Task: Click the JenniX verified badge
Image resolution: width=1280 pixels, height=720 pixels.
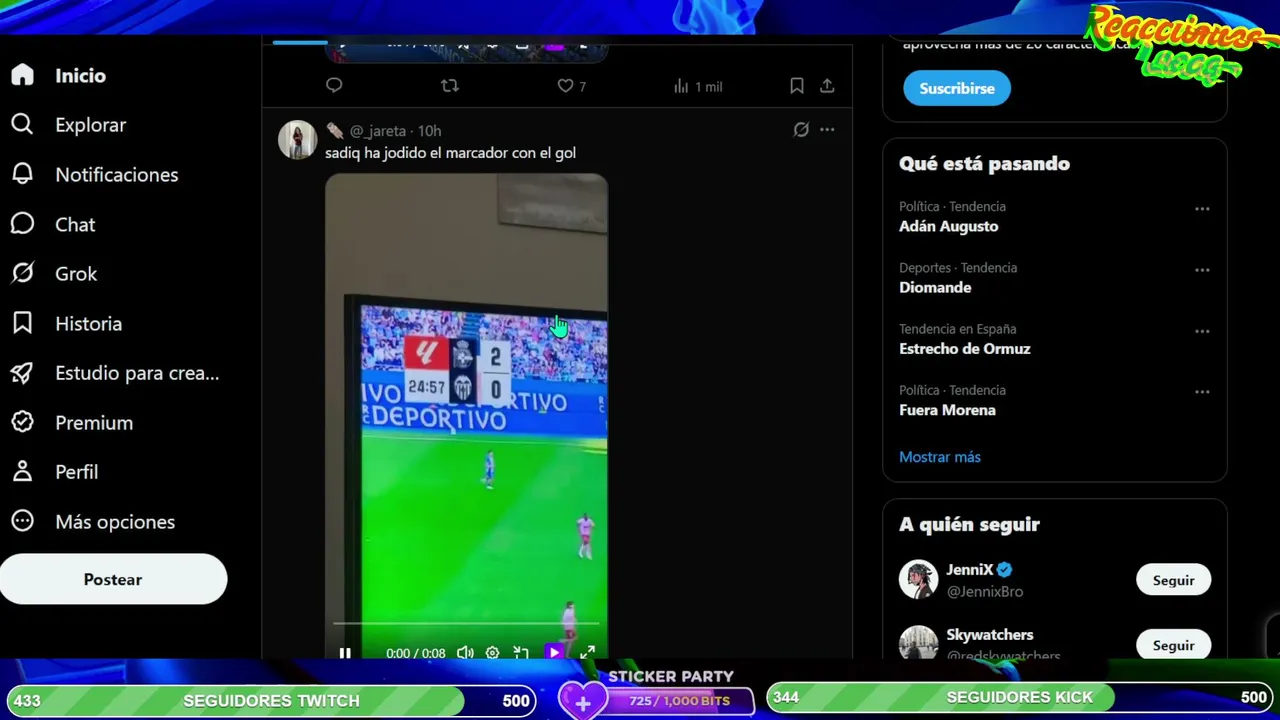Action: [1005, 570]
